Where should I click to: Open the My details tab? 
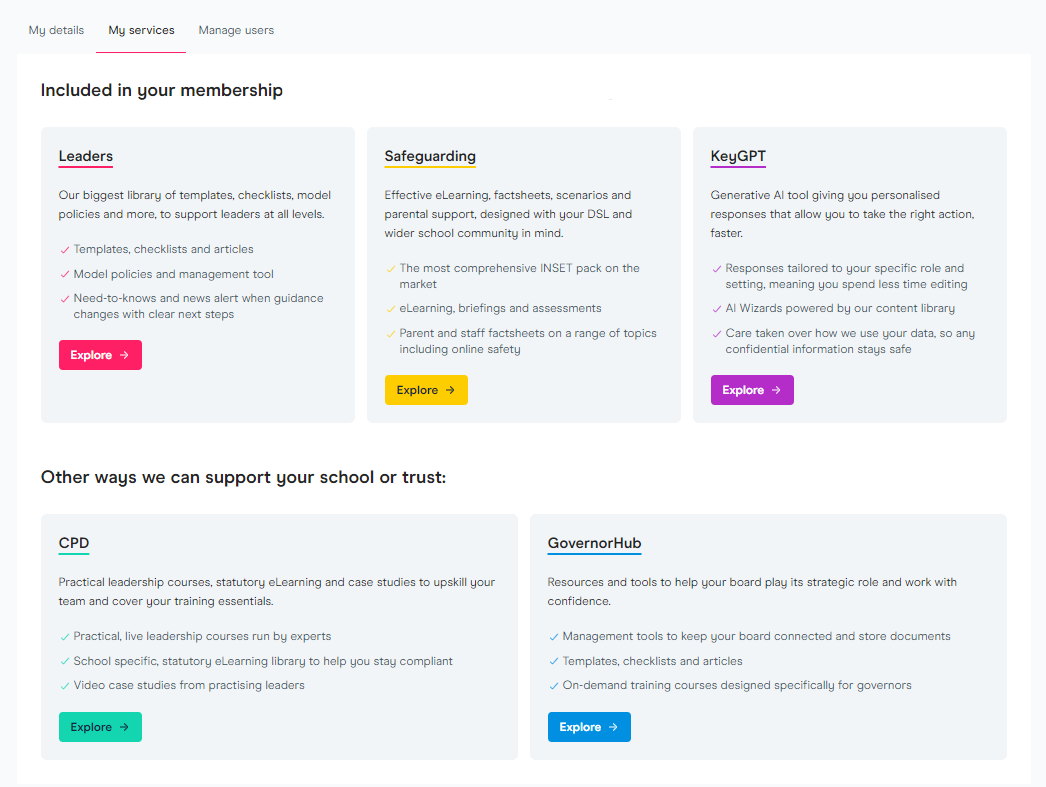point(56,30)
